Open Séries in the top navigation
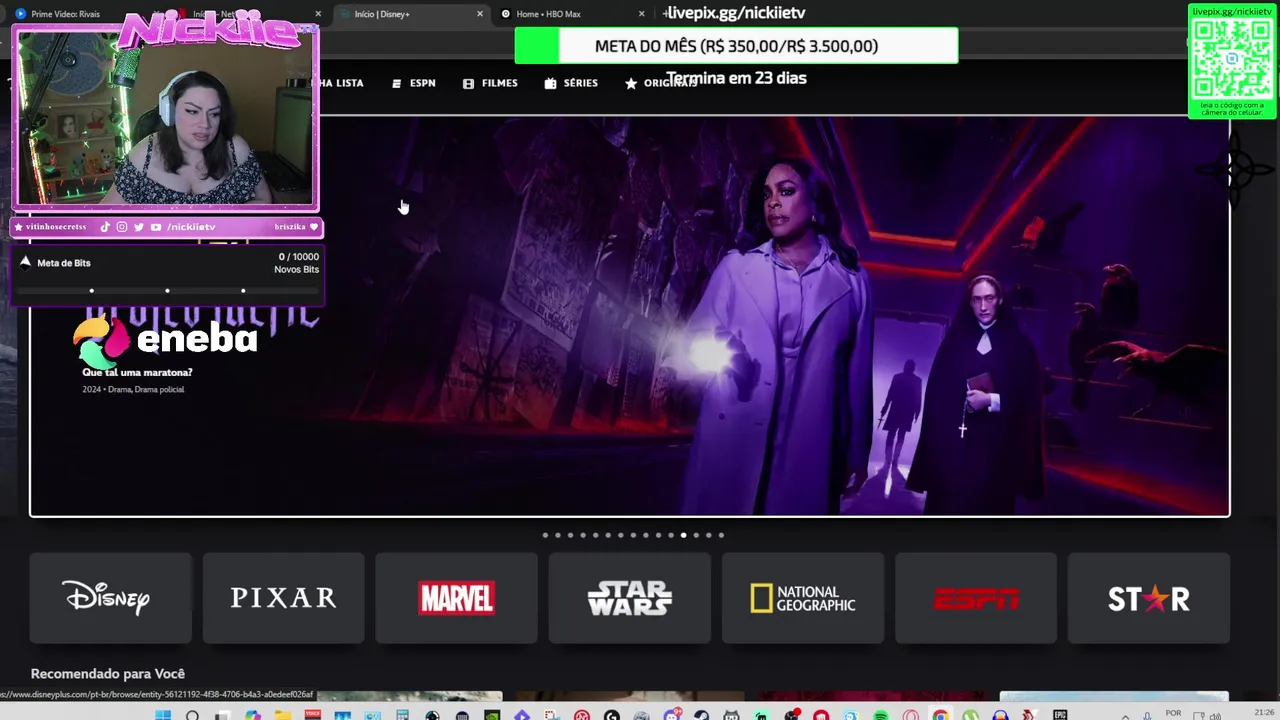 click(571, 83)
